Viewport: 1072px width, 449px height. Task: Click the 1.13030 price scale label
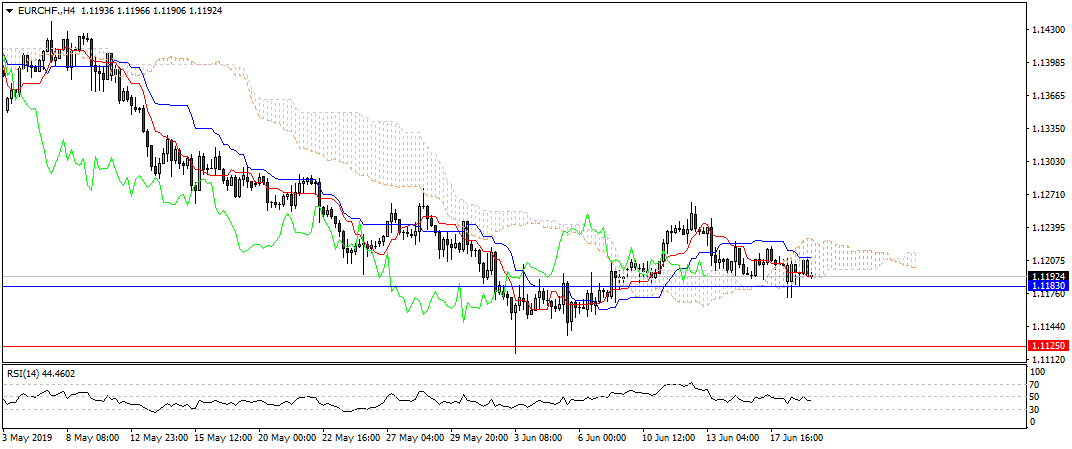pos(1047,162)
